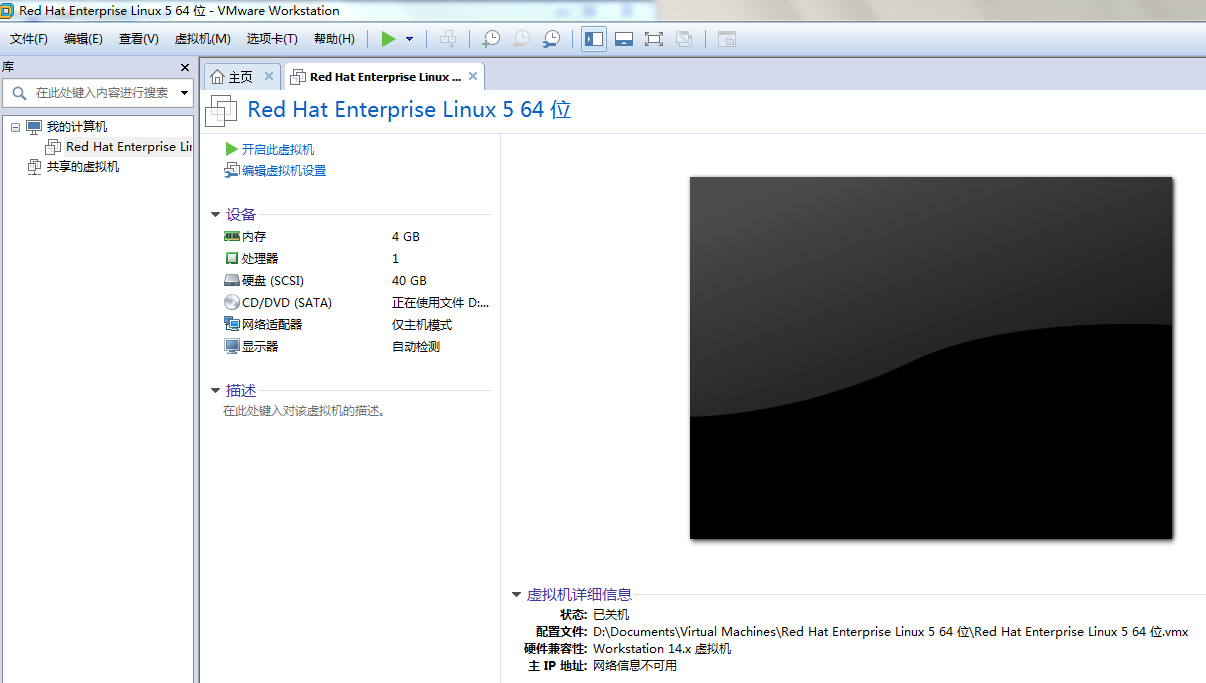This screenshot has height=683, width=1206.
Task: Toggle the rightmost console view button
Action: point(727,39)
